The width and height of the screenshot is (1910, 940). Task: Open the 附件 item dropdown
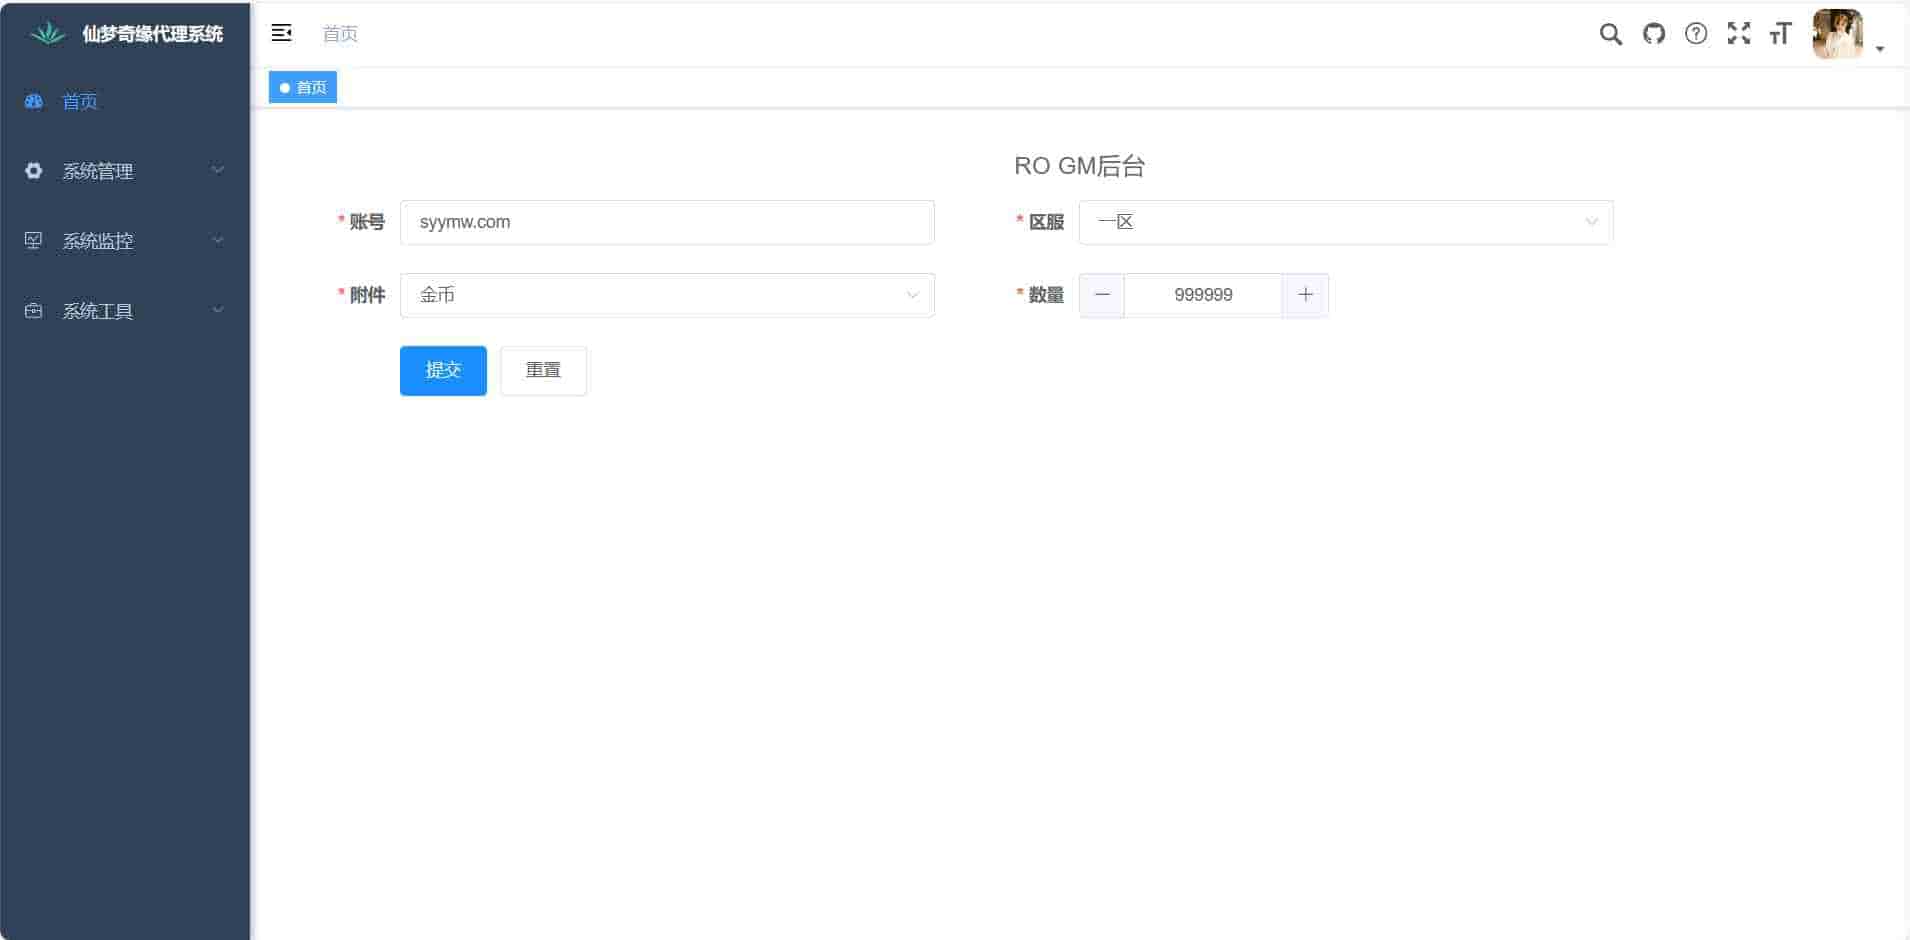[x=667, y=295]
